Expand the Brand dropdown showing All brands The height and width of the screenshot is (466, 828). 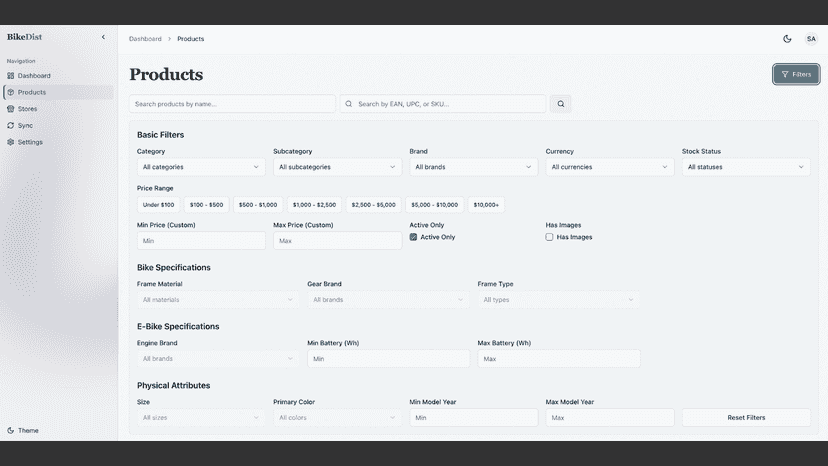(x=473, y=167)
